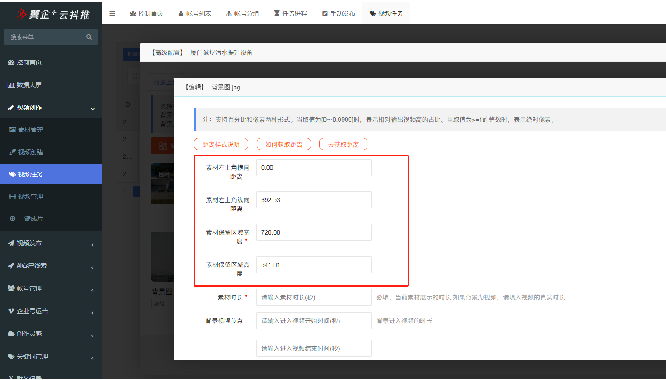Click the field between 0.00 and 720.00
This screenshot has height=380, width=666.
[x=314, y=200]
